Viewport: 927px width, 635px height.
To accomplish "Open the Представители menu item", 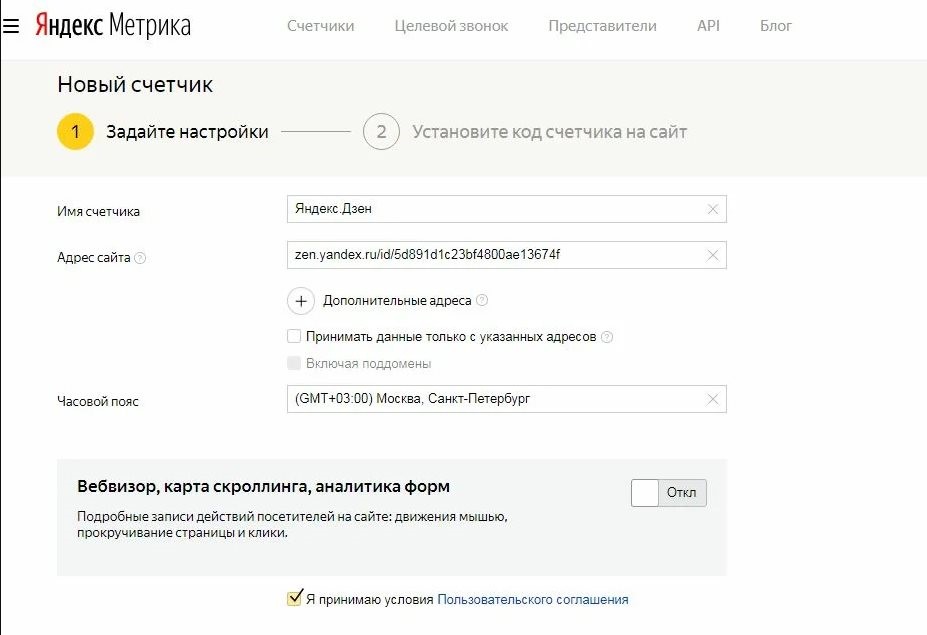I will [602, 26].
